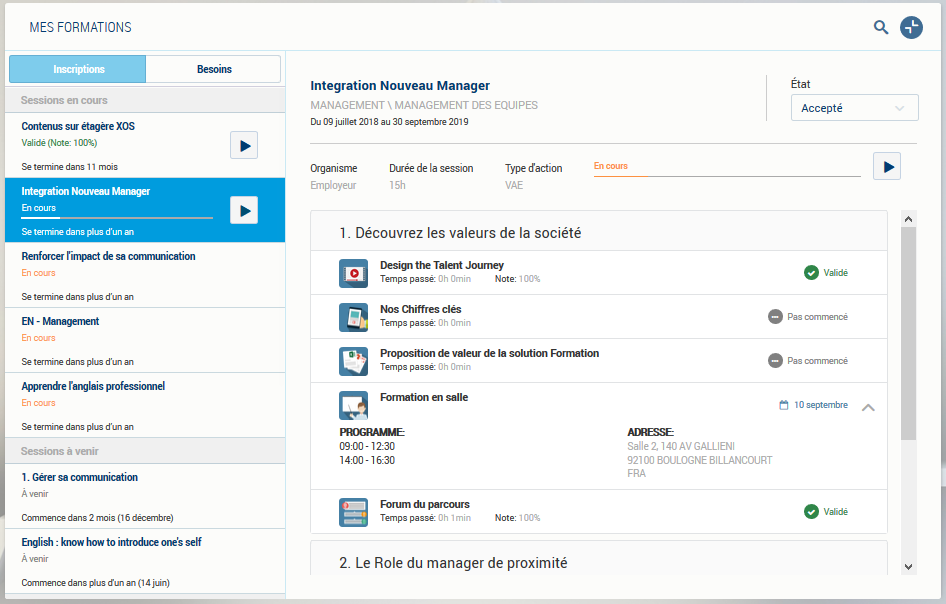946x604 pixels.
Task: Click the Pas commencé badge on Nos Chiffres clés
Action: coord(806,316)
